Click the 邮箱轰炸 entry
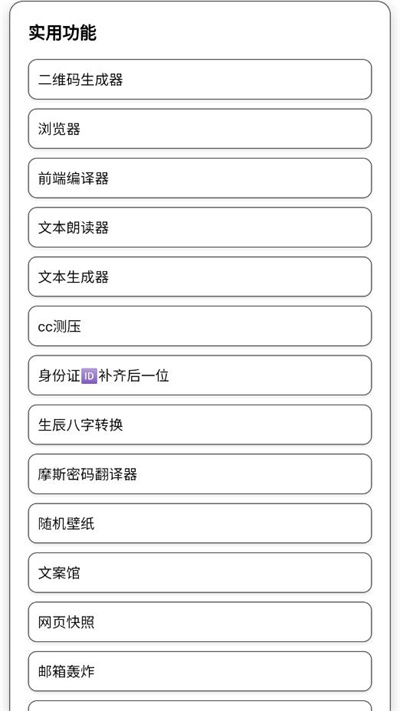The image size is (400, 711). [200, 672]
